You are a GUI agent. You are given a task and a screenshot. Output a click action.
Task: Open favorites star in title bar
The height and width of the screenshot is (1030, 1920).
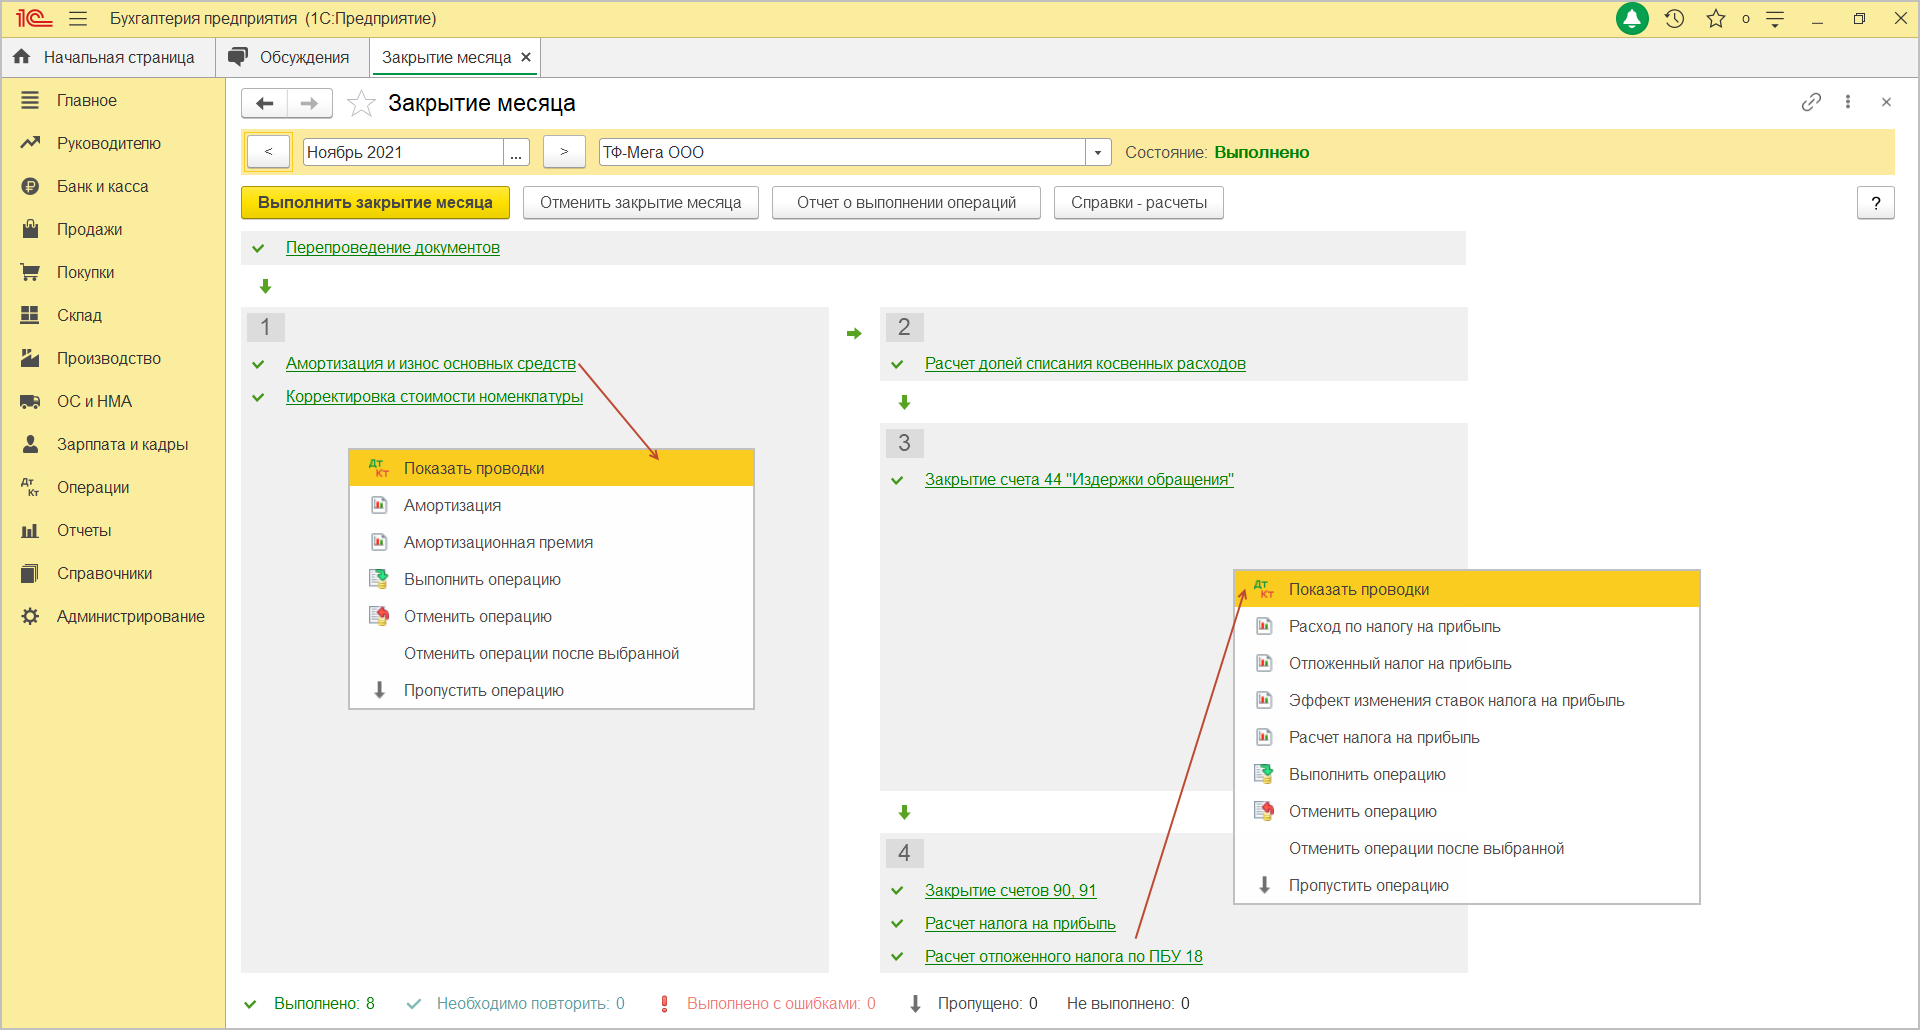1716,19
